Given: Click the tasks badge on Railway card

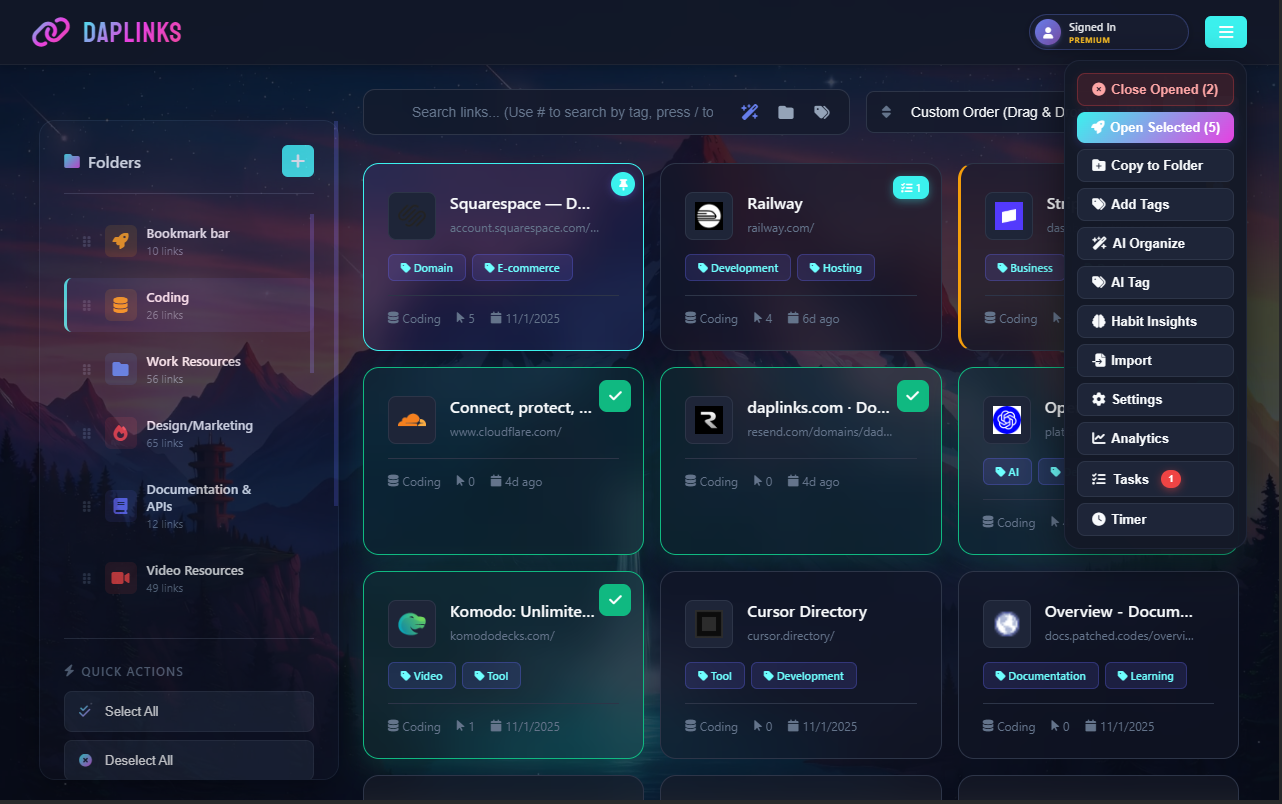Looking at the screenshot, I should click(911, 187).
